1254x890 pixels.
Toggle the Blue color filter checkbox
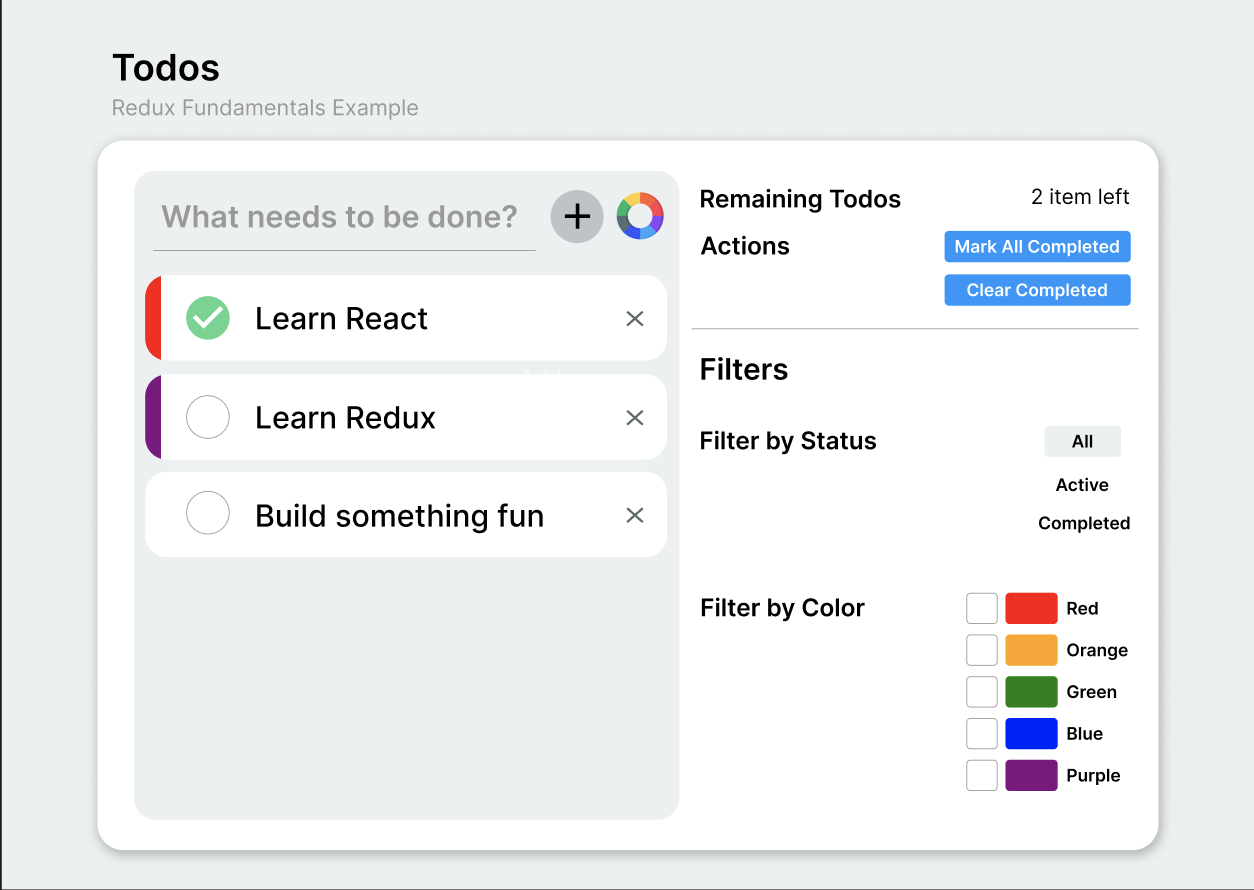(x=982, y=733)
